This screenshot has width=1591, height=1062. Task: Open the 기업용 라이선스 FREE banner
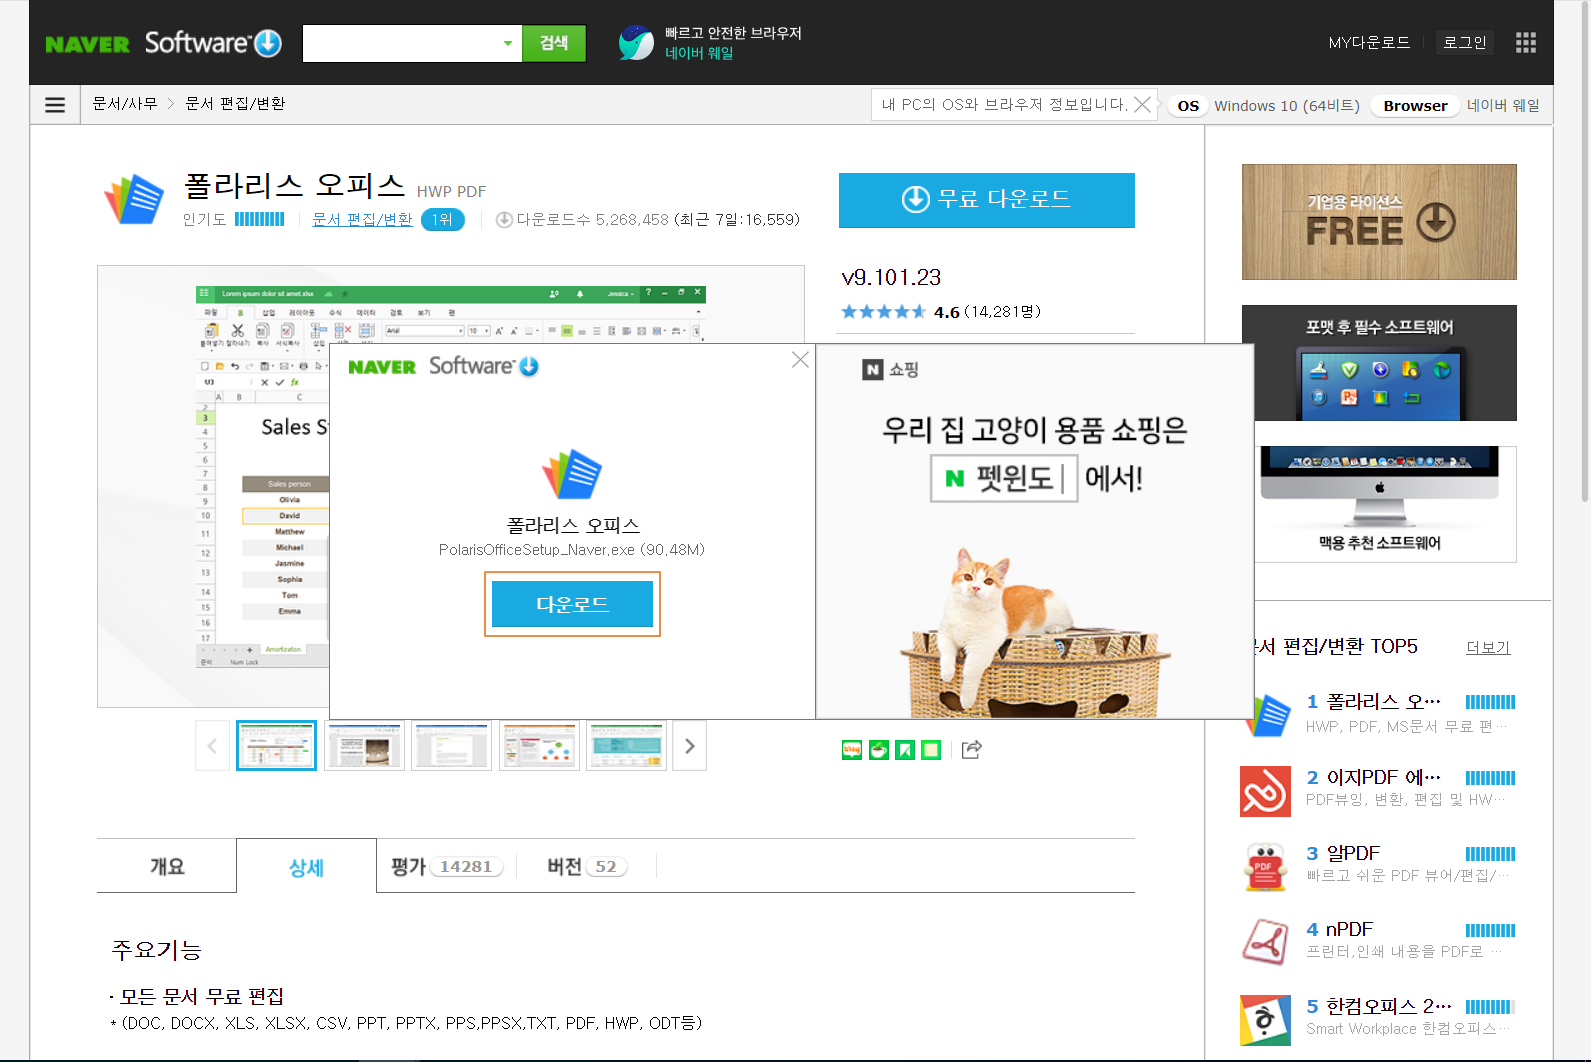click(x=1379, y=222)
